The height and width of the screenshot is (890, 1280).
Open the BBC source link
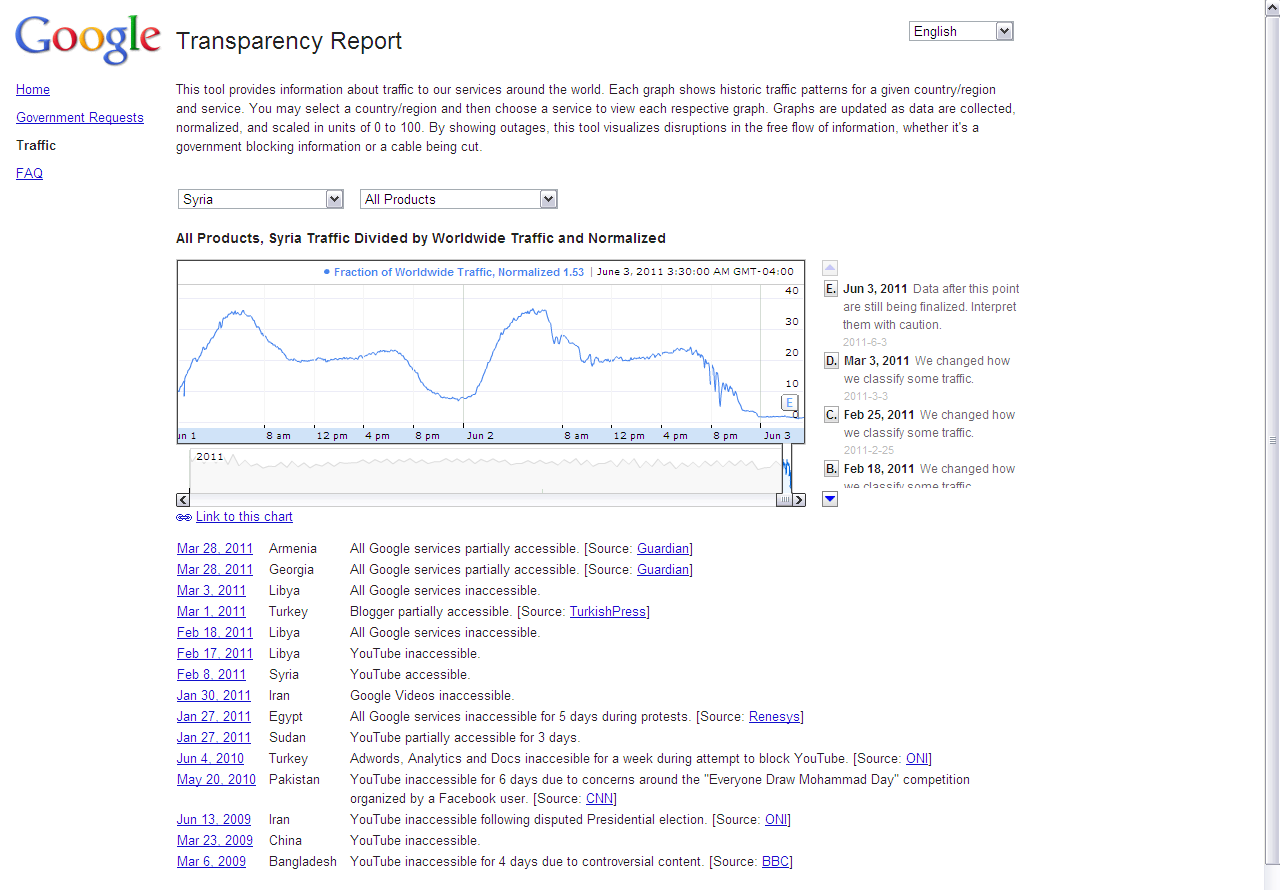tap(775, 861)
